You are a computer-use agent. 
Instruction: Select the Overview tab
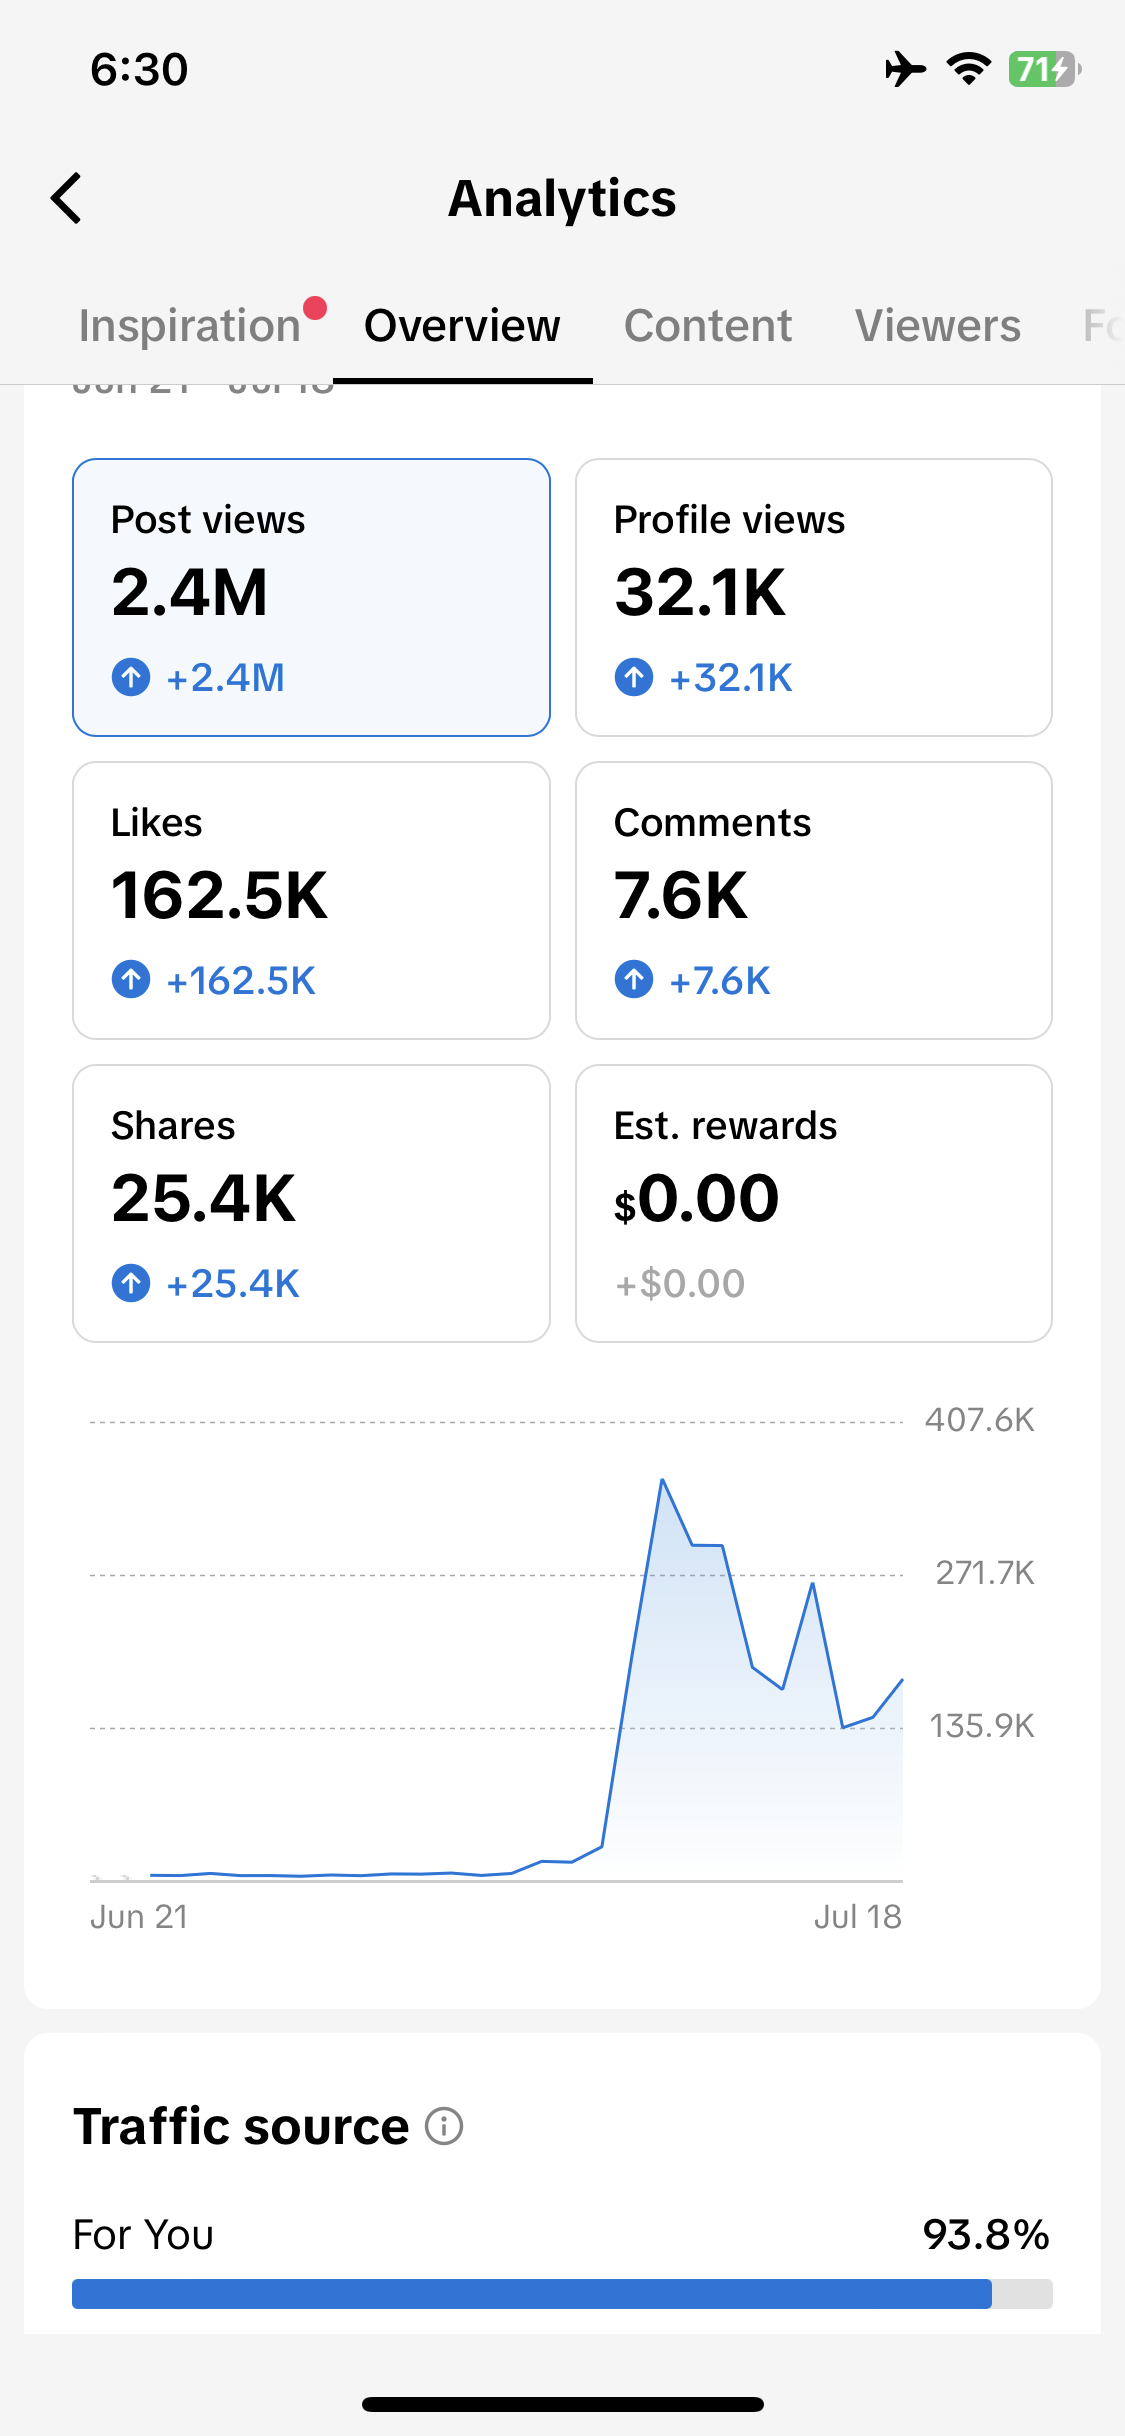(x=462, y=326)
